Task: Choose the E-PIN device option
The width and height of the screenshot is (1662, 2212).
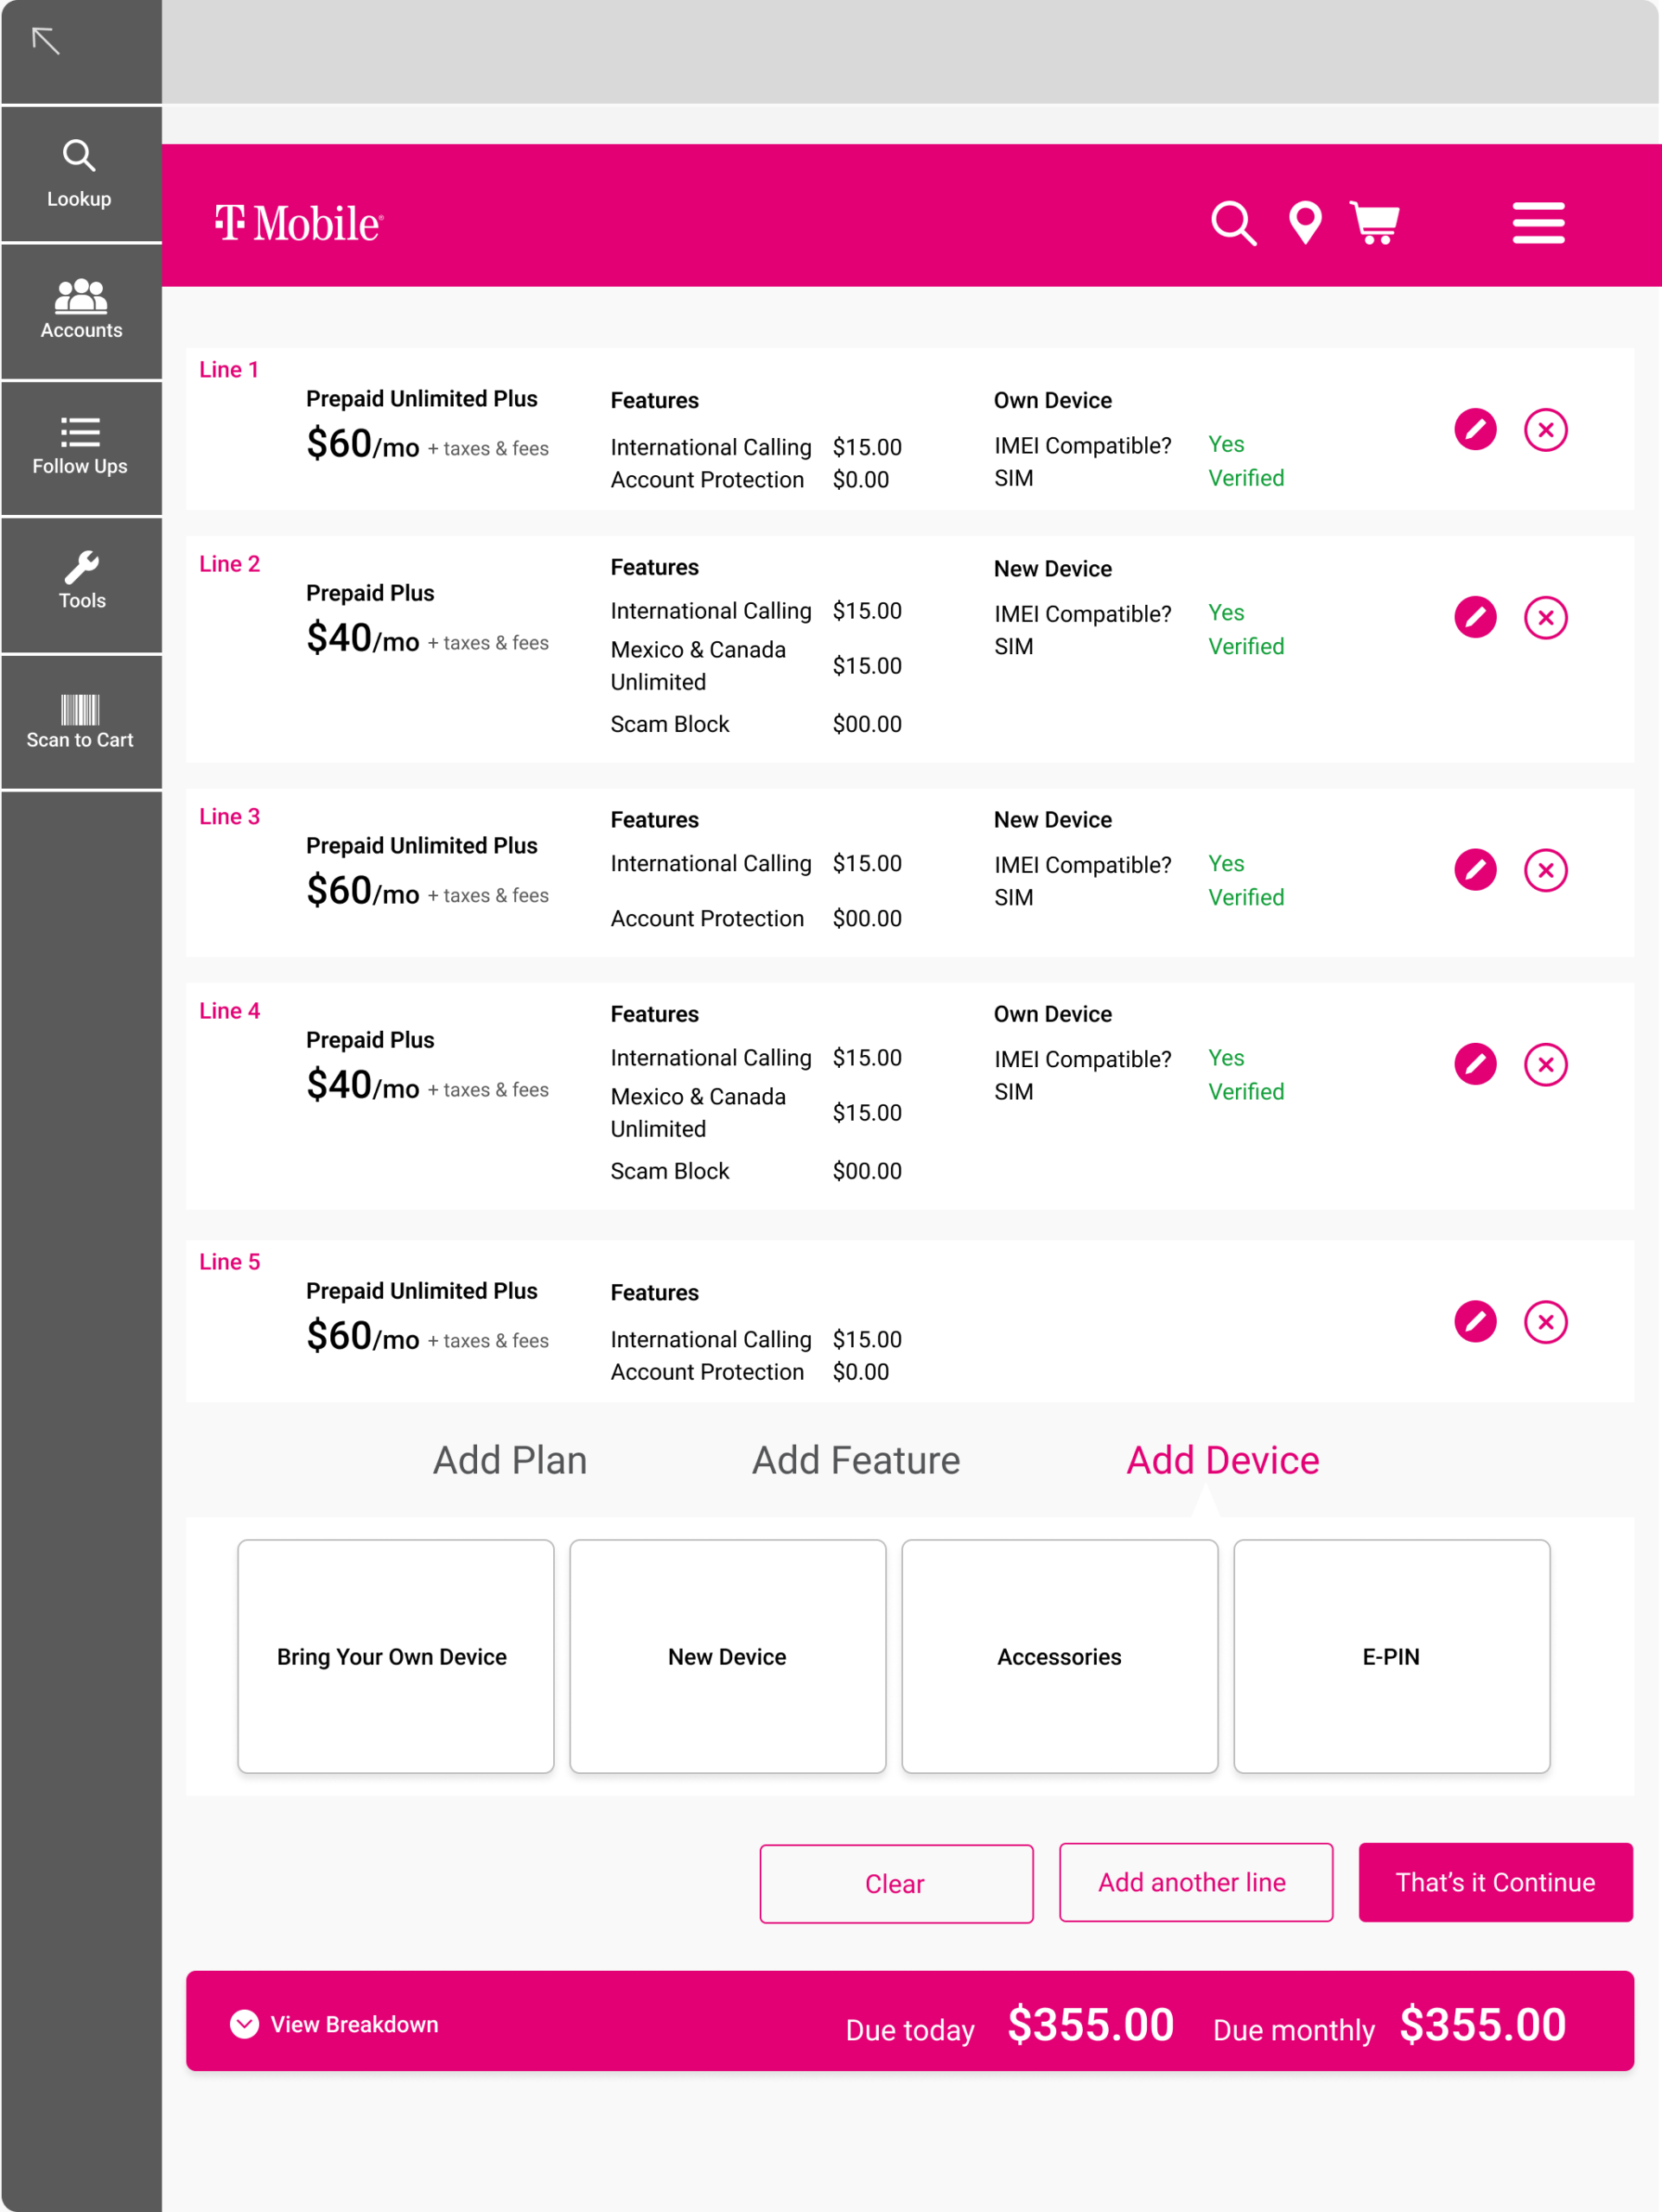Action: (x=1391, y=1656)
